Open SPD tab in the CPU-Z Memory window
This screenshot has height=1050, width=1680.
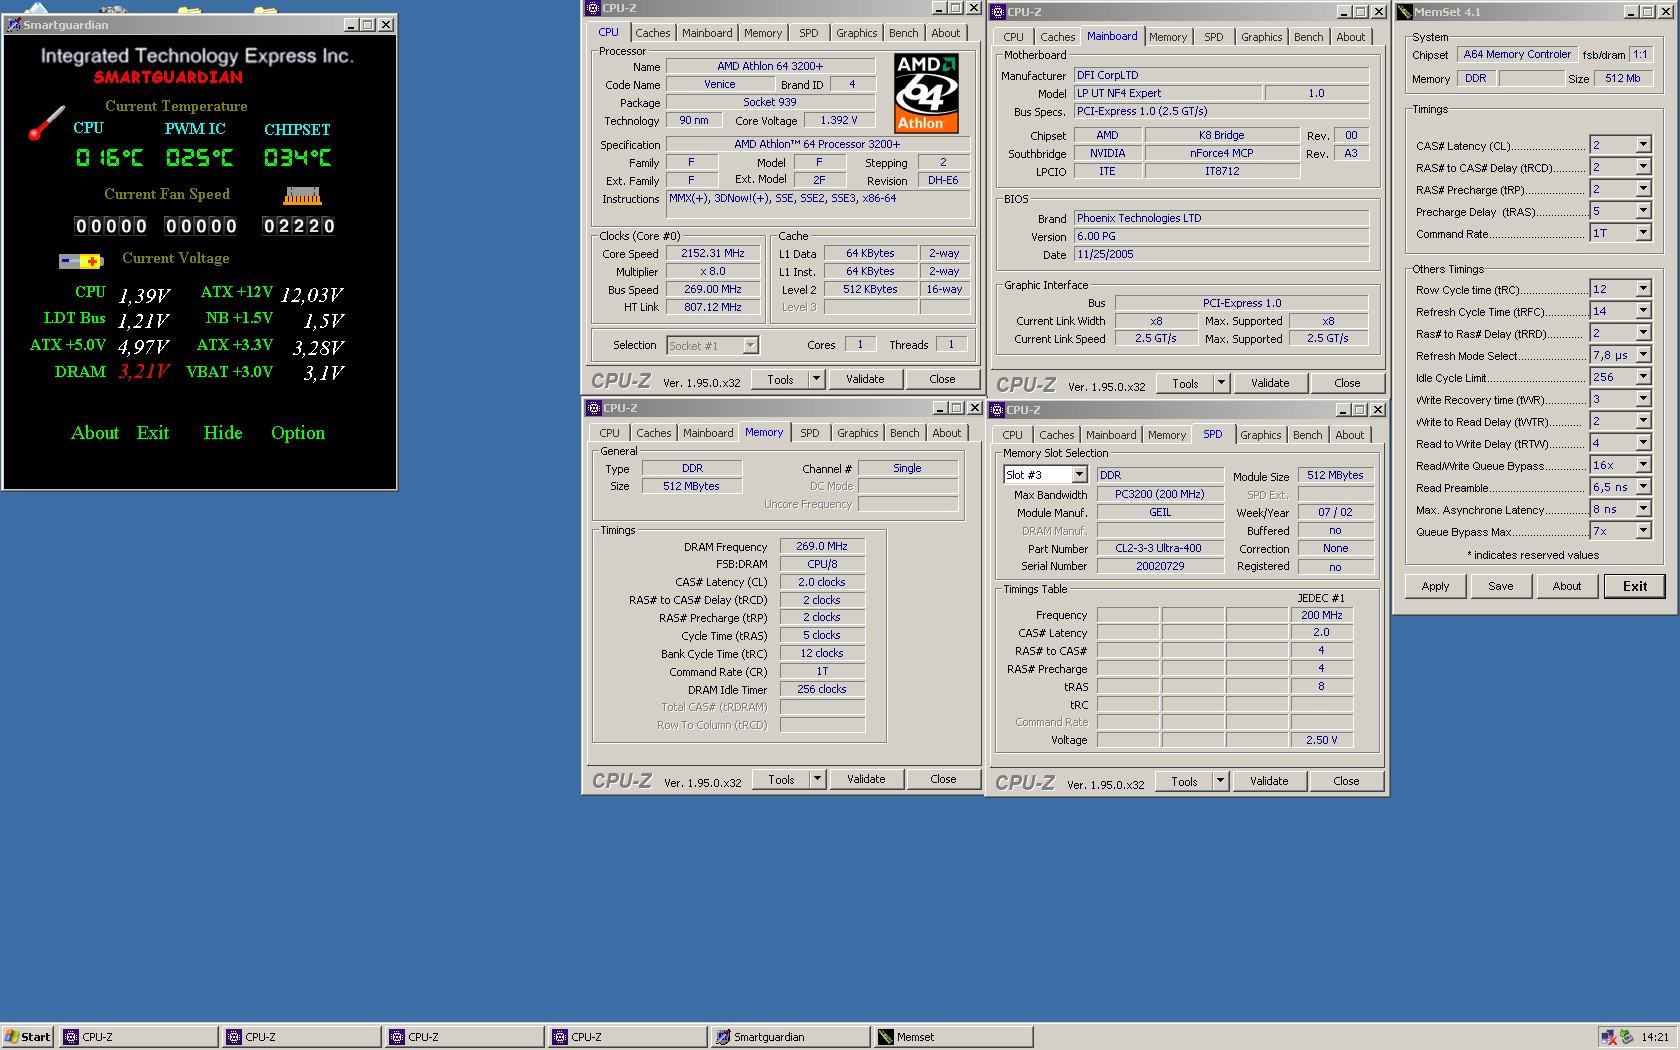pos(809,433)
